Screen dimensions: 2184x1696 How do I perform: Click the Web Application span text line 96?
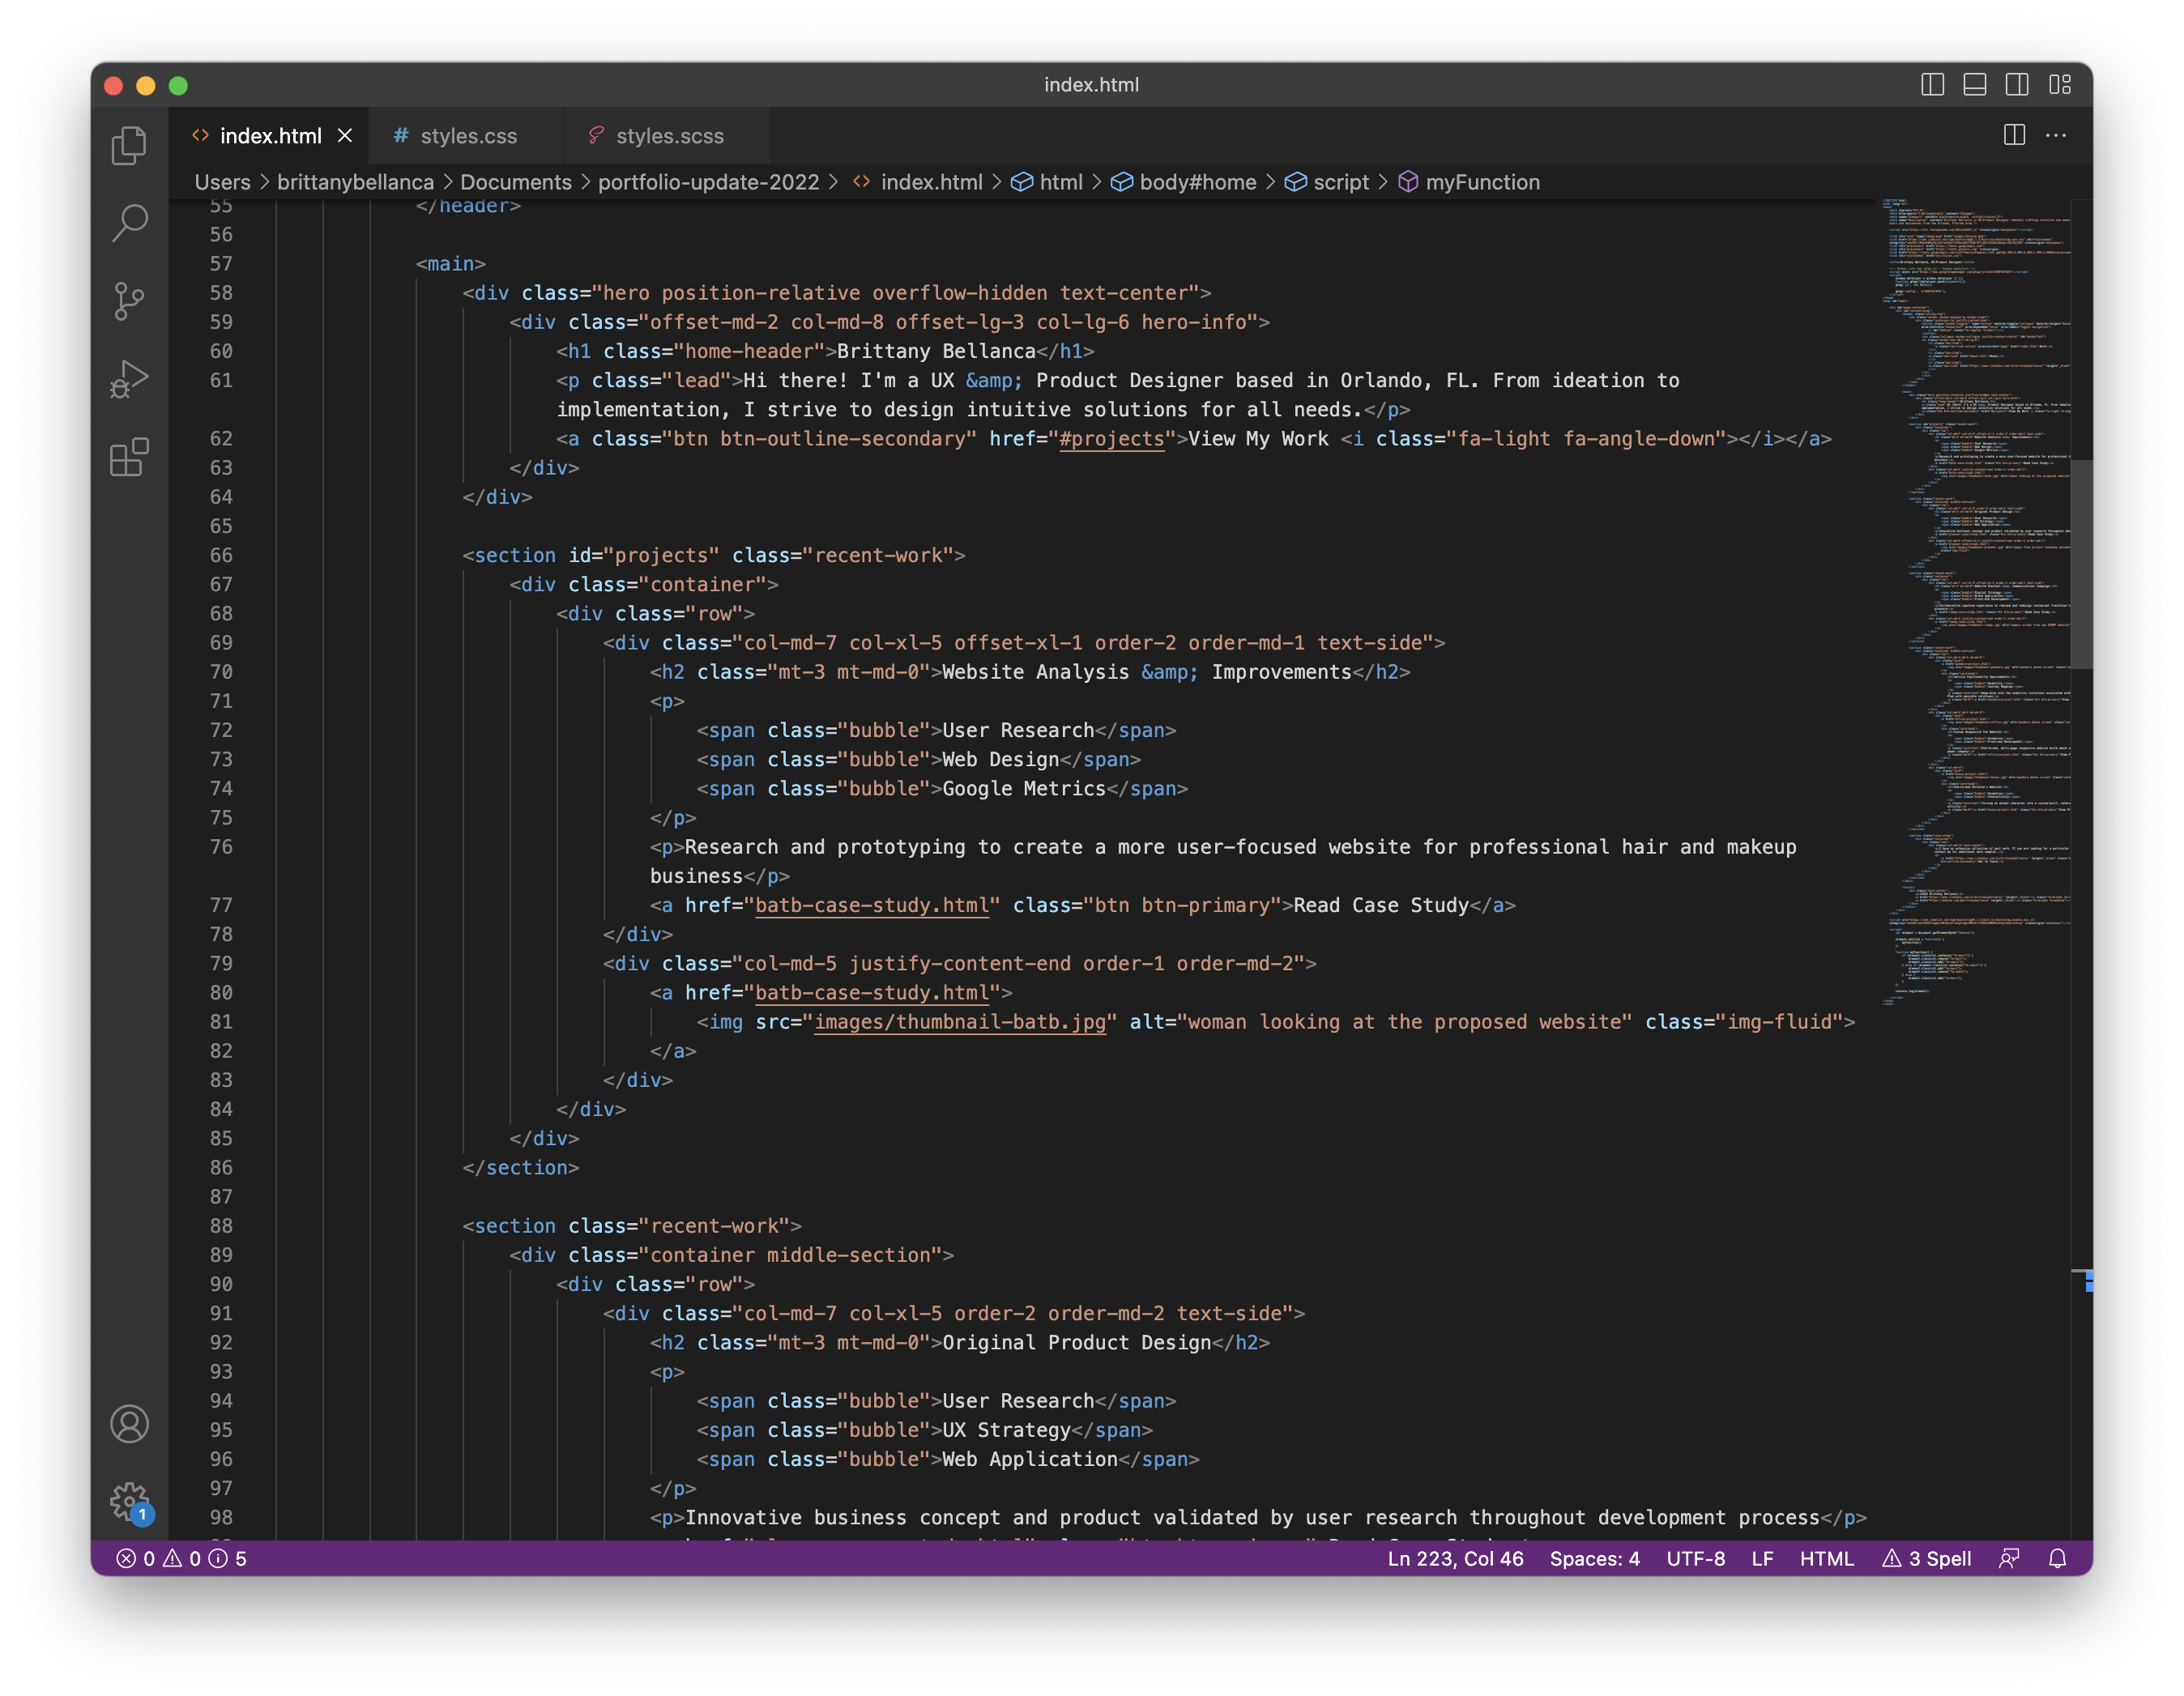pos(1030,1459)
